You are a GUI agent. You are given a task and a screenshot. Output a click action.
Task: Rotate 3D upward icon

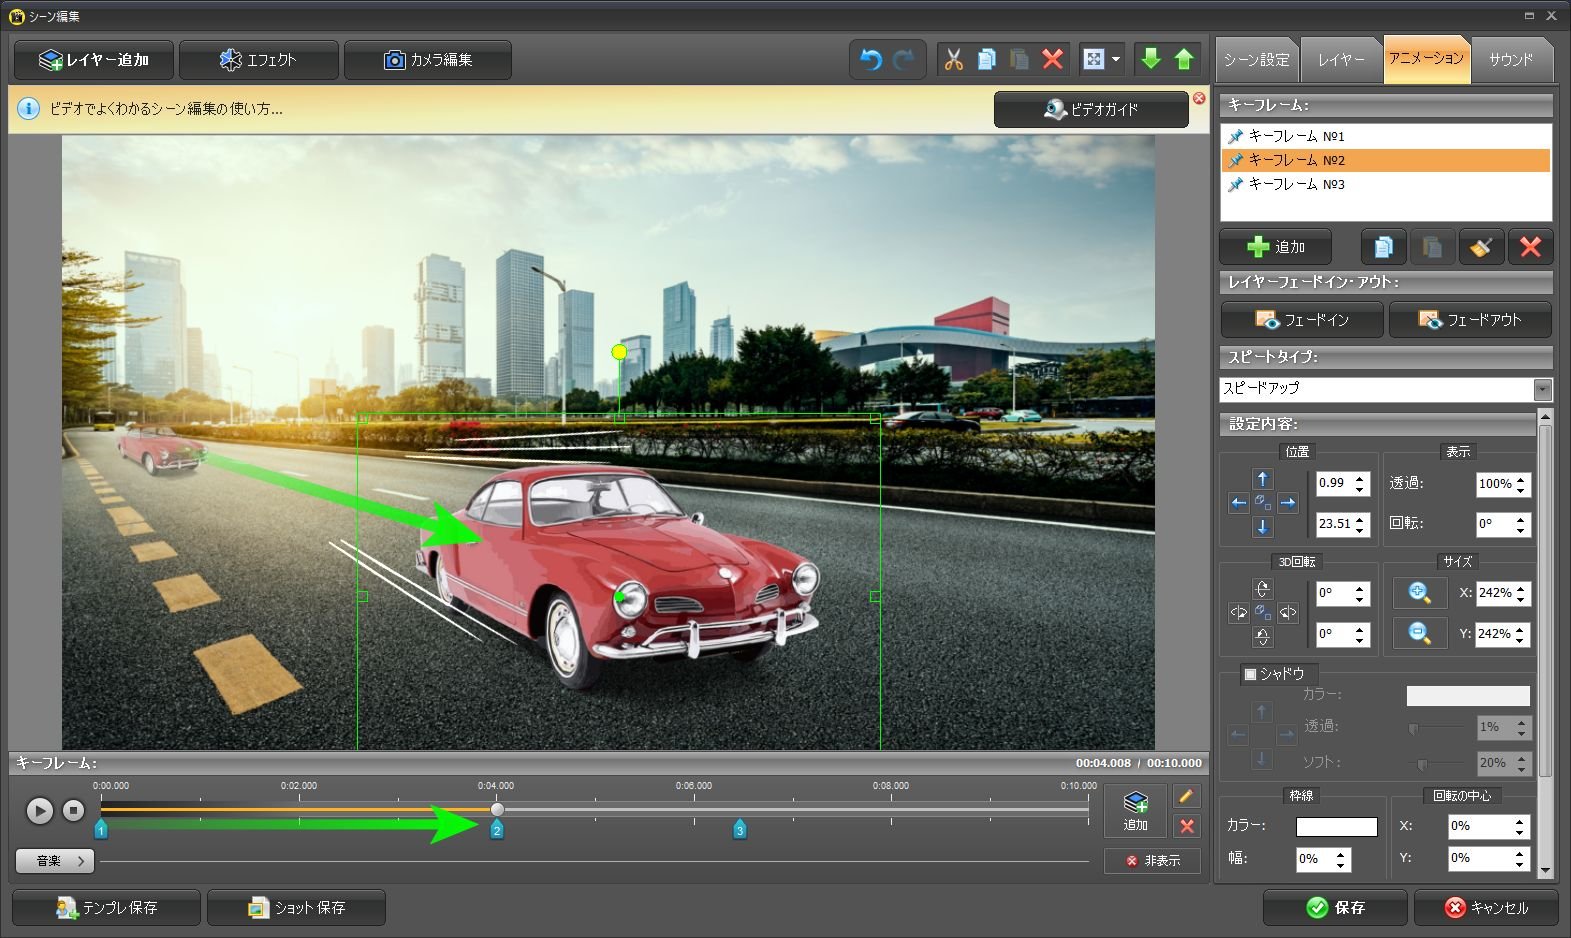tap(1263, 589)
